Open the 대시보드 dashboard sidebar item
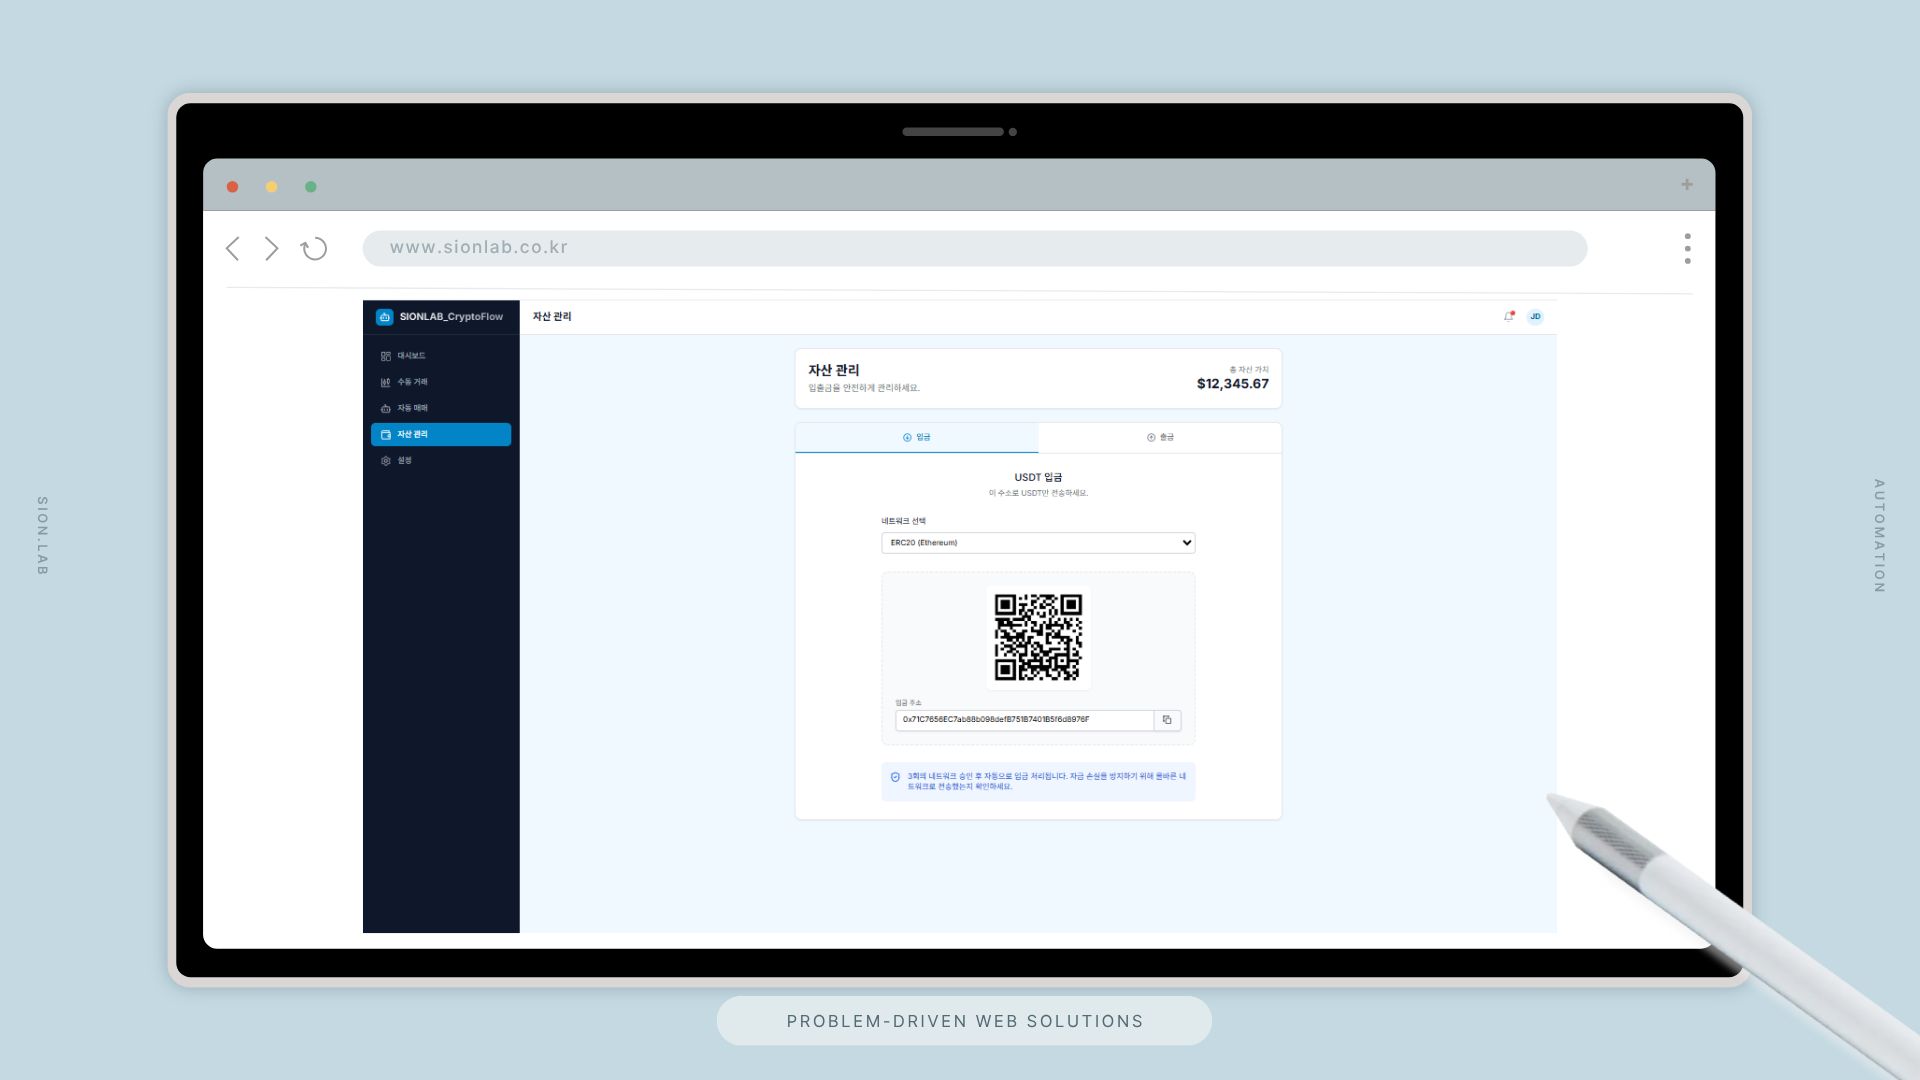Viewport: 1920px width, 1080px height. tap(410, 356)
